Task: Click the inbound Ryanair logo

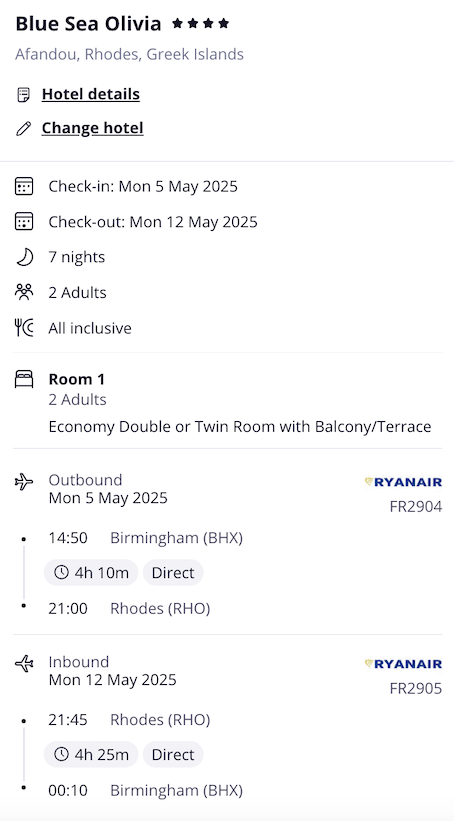Action: coord(403,664)
